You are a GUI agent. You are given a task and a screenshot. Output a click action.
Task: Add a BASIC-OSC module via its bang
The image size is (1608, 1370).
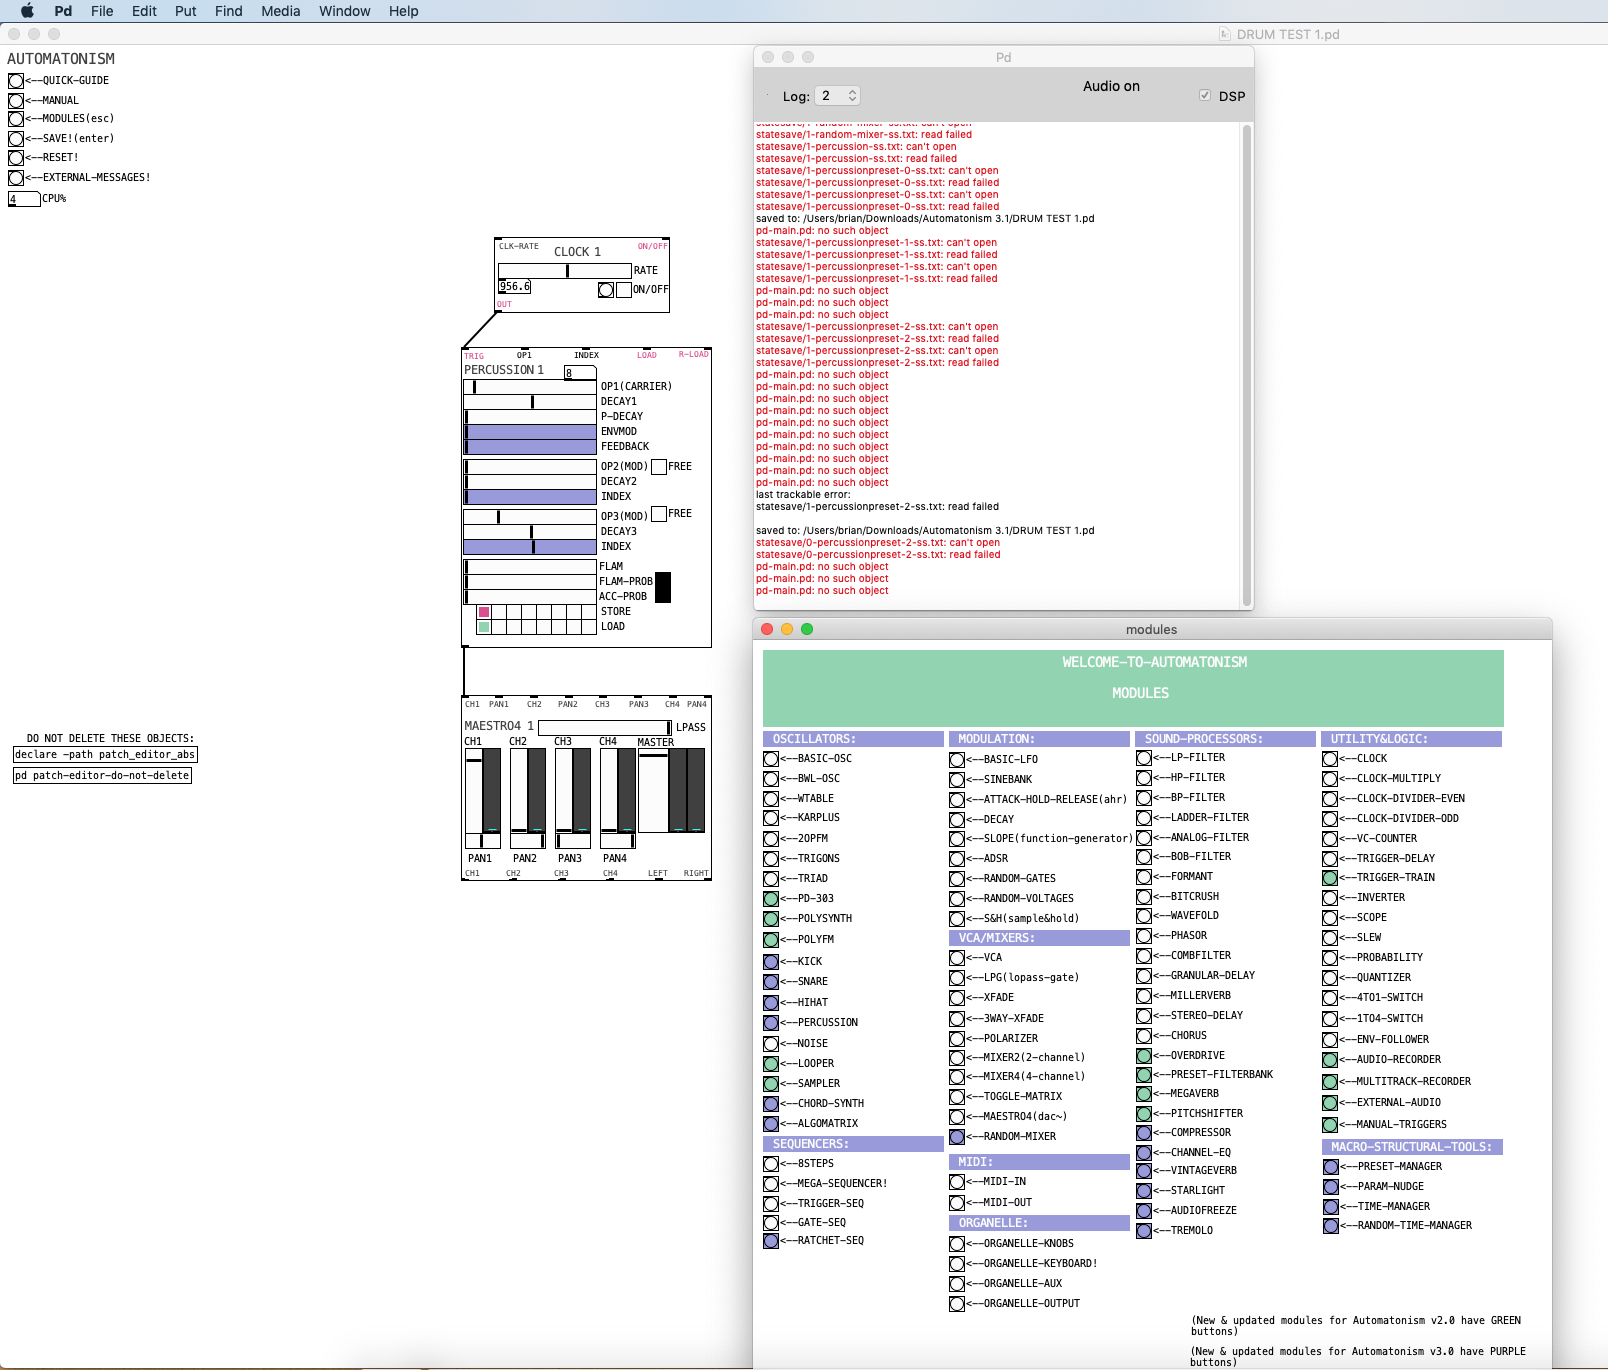tap(771, 759)
